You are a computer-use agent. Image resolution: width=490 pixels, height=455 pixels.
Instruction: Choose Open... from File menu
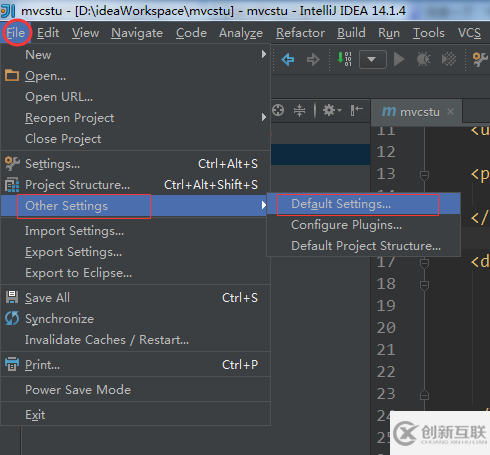pos(135,76)
